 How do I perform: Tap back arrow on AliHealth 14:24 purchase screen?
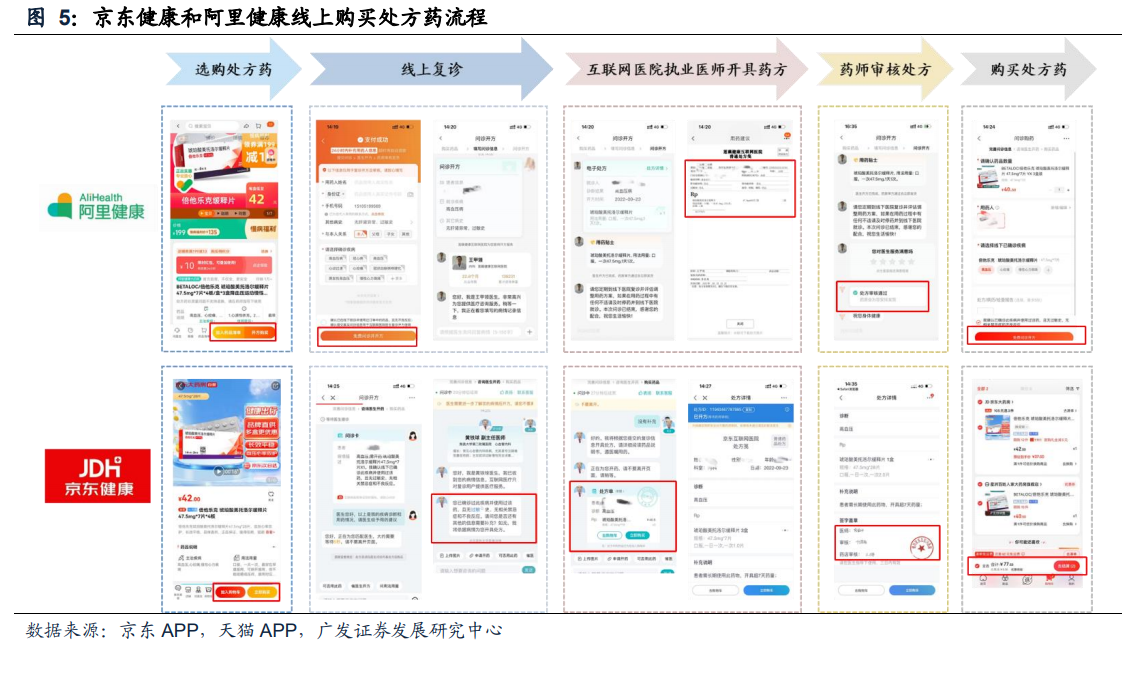[979, 138]
